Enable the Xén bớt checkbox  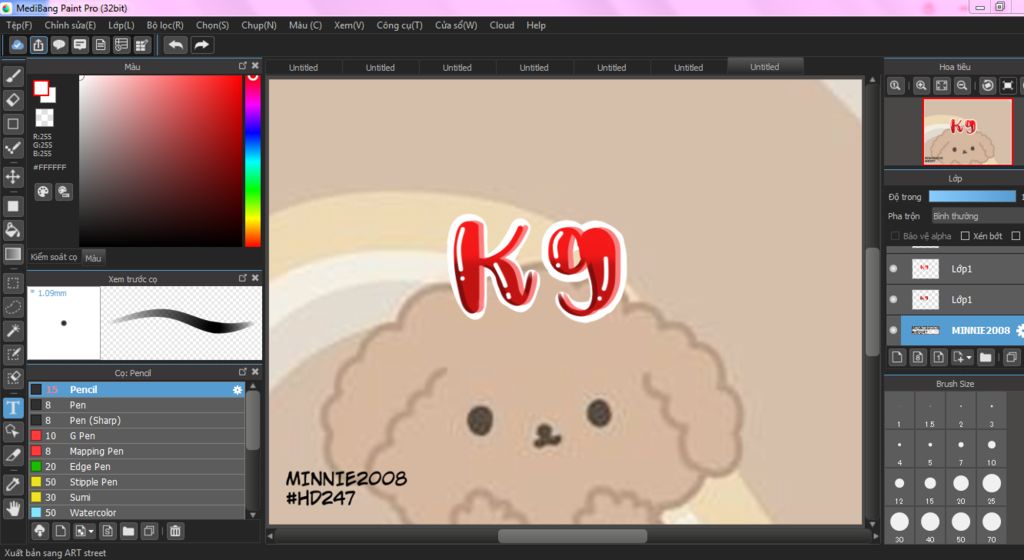click(965, 236)
